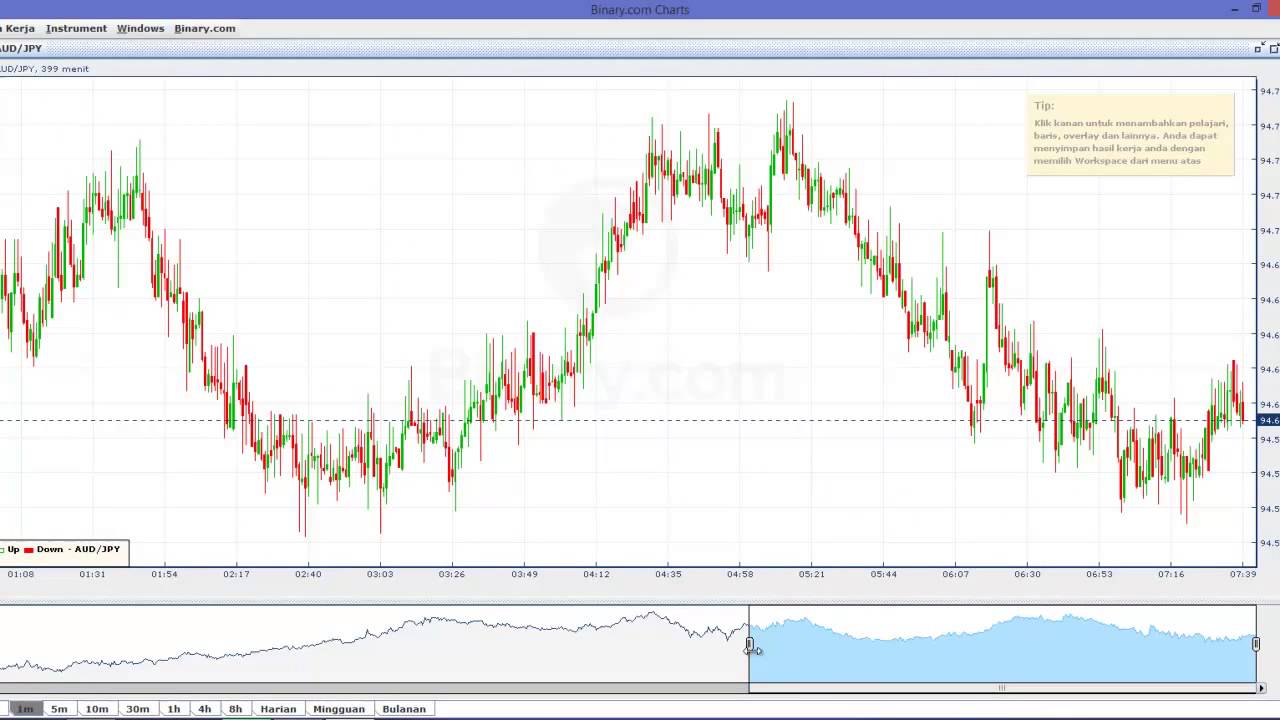Switch to the Harian timeframe tab
The width and height of the screenshot is (1280, 720).
click(x=278, y=709)
